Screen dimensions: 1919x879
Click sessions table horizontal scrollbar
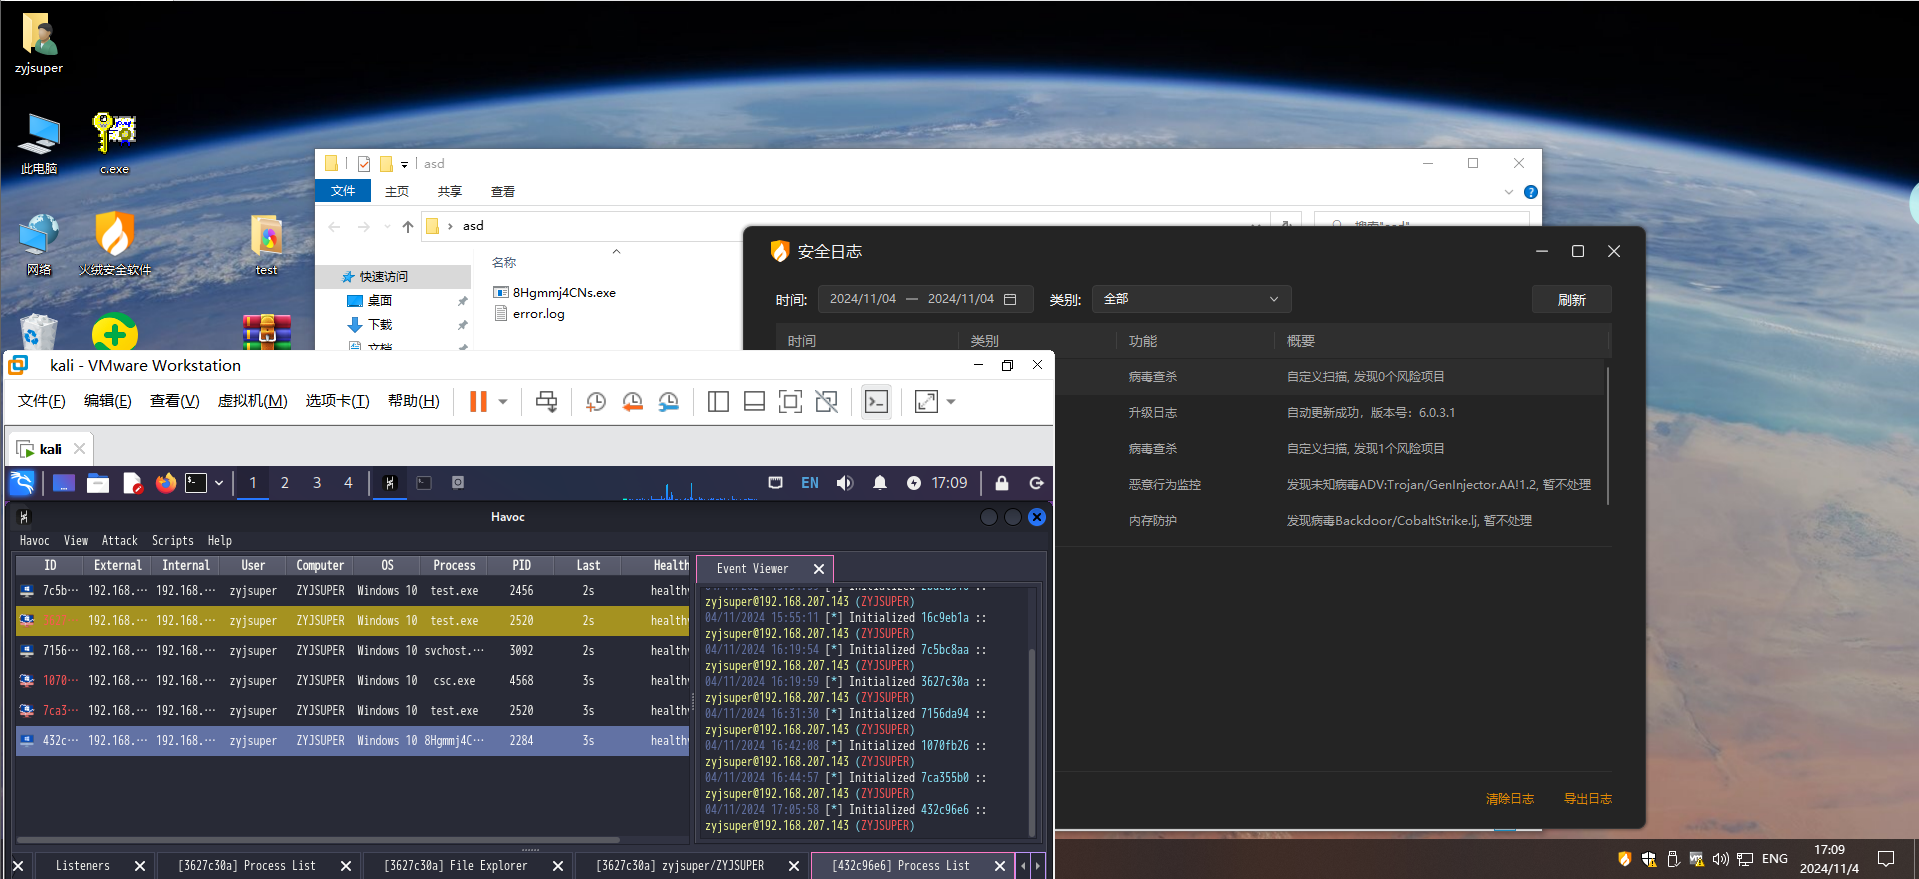tap(318, 840)
